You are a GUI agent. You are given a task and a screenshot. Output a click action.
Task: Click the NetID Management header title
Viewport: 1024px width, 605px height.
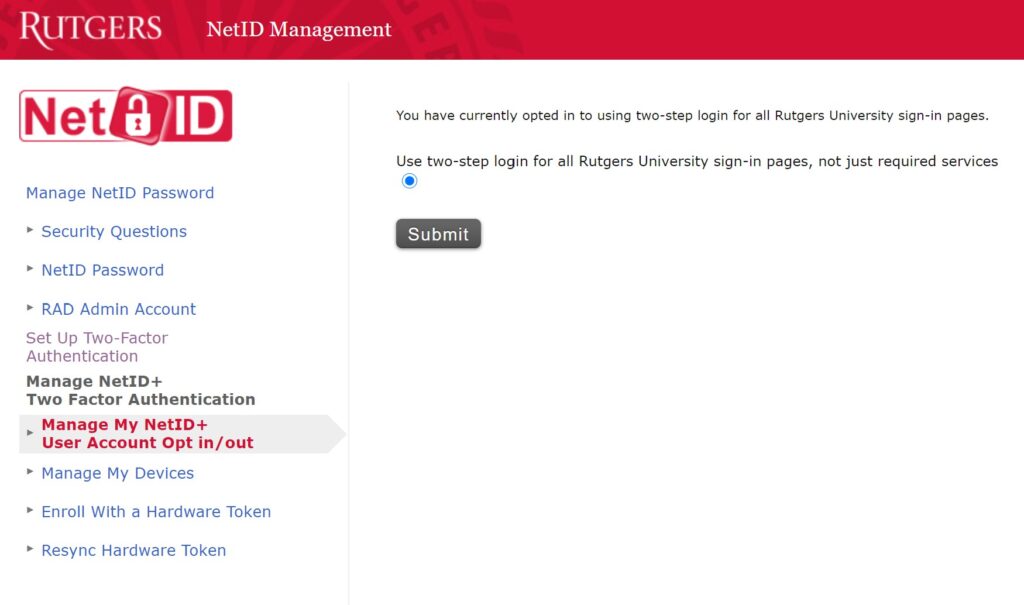click(x=298, y=30)
